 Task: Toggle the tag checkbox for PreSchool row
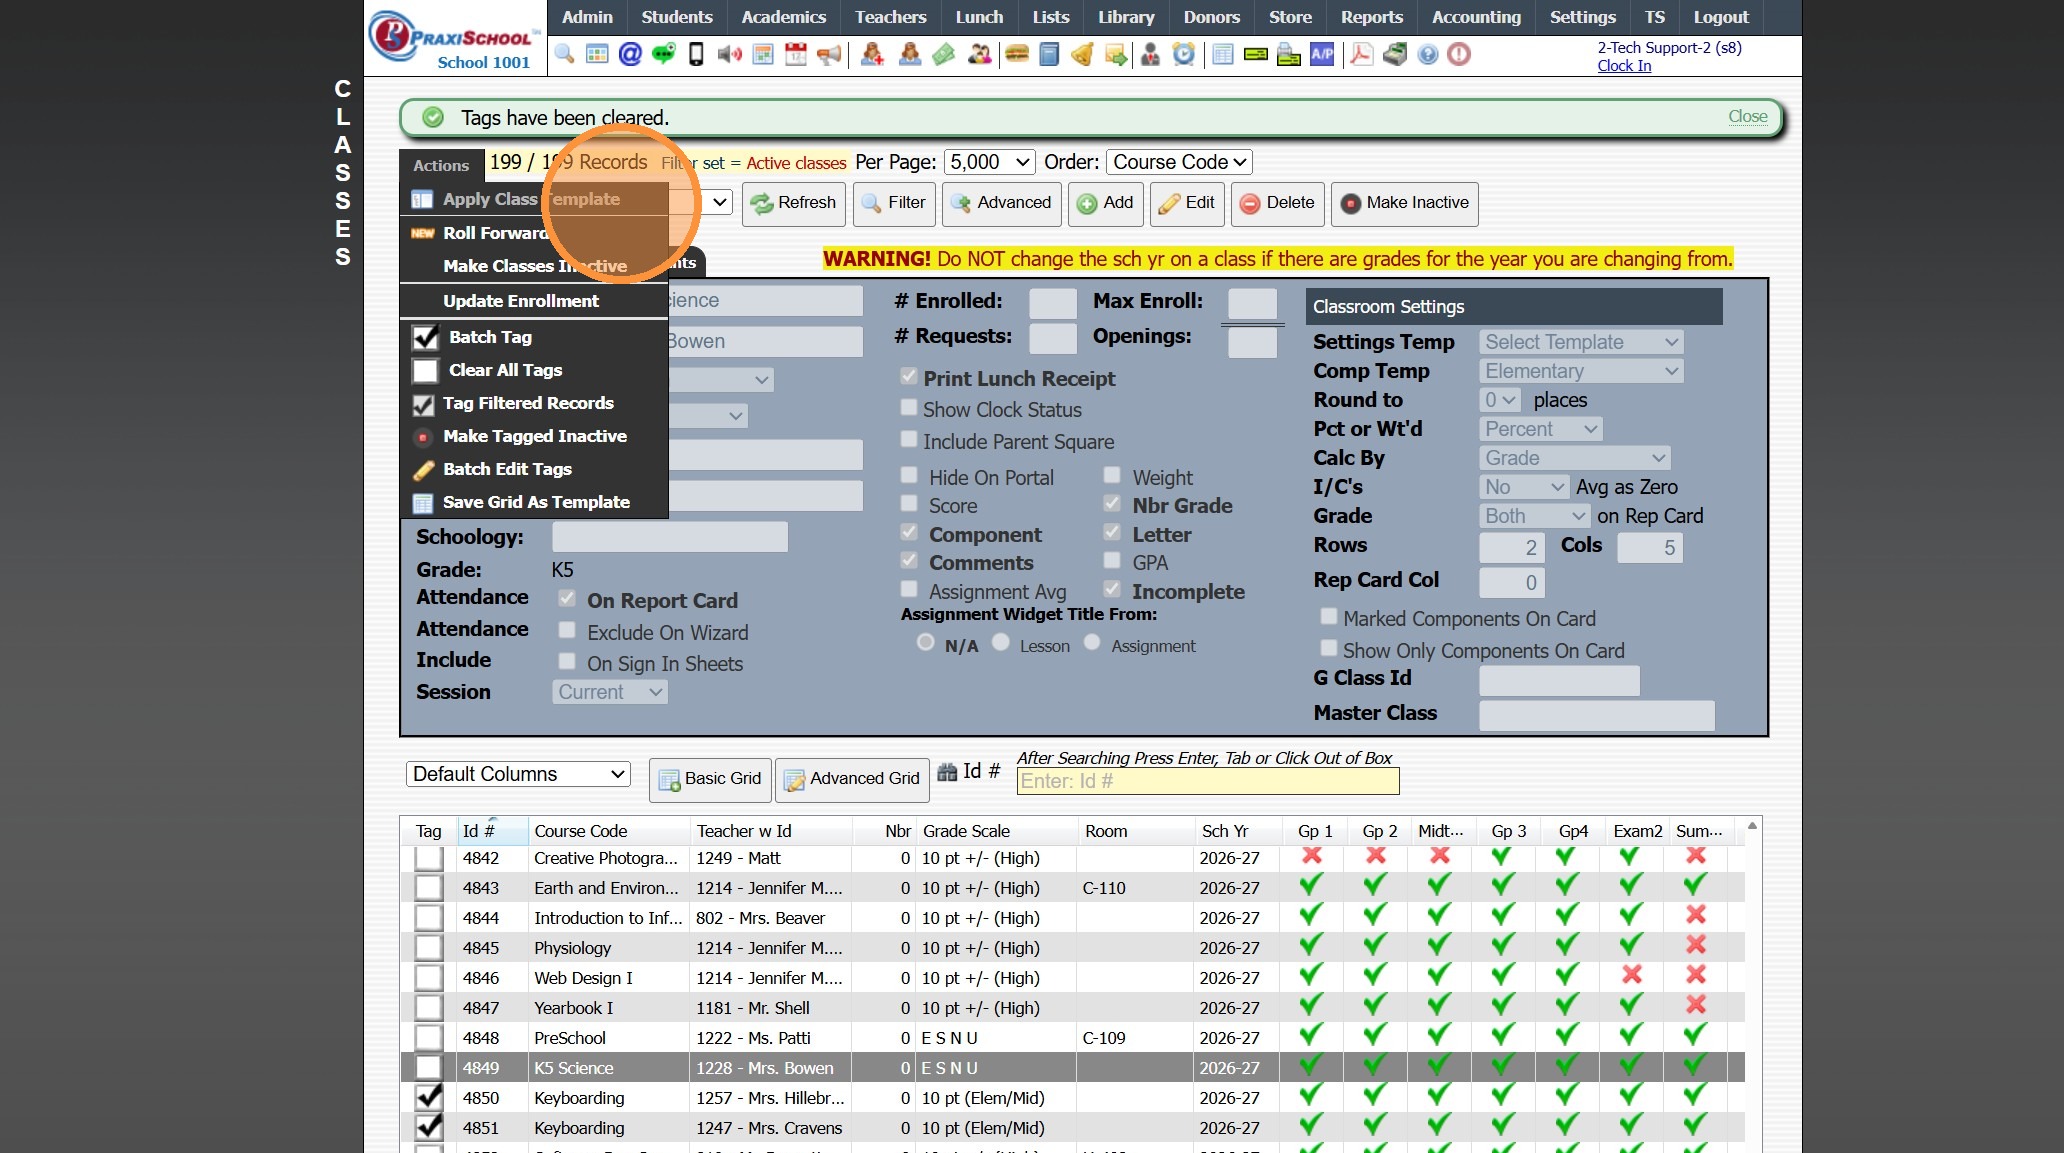[428, 1038]
